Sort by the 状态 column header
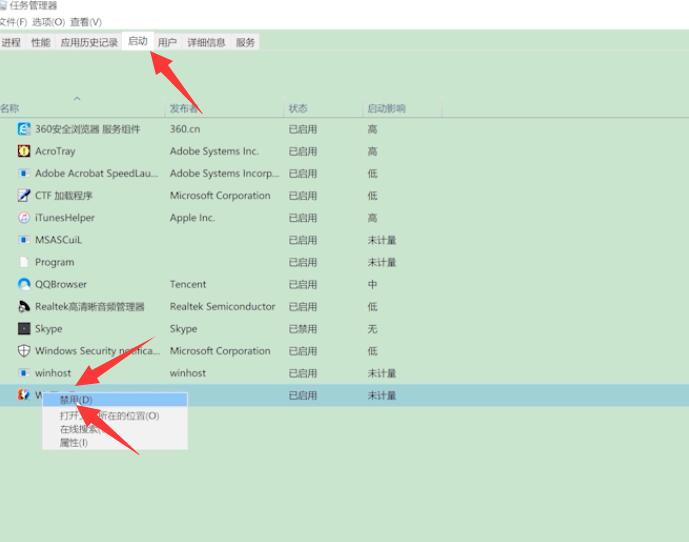The width and height of the screenshot is (689, 542). [298, 108]
